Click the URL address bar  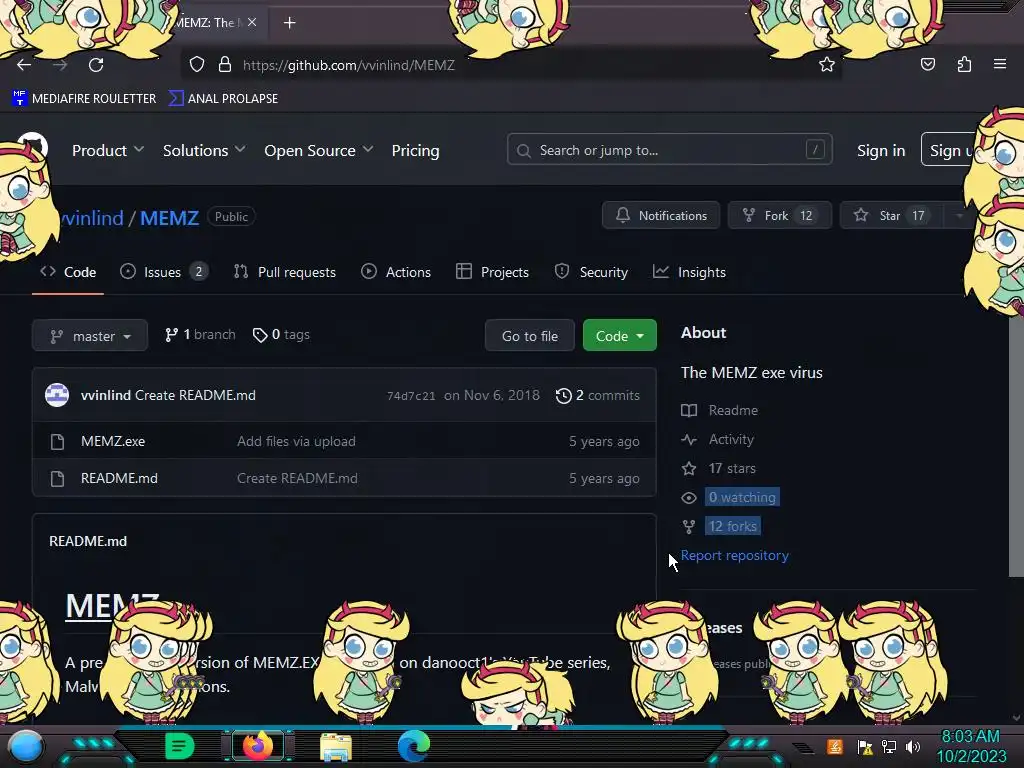click(x=509, y=65)
